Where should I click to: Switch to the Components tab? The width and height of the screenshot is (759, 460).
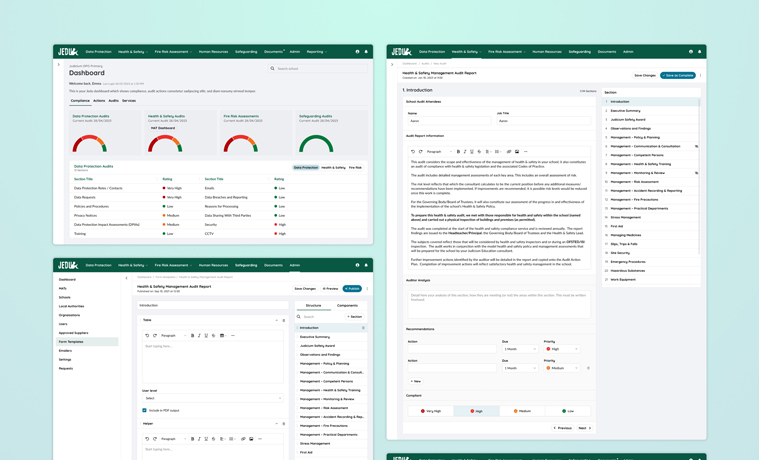click(x=347, y=306)
